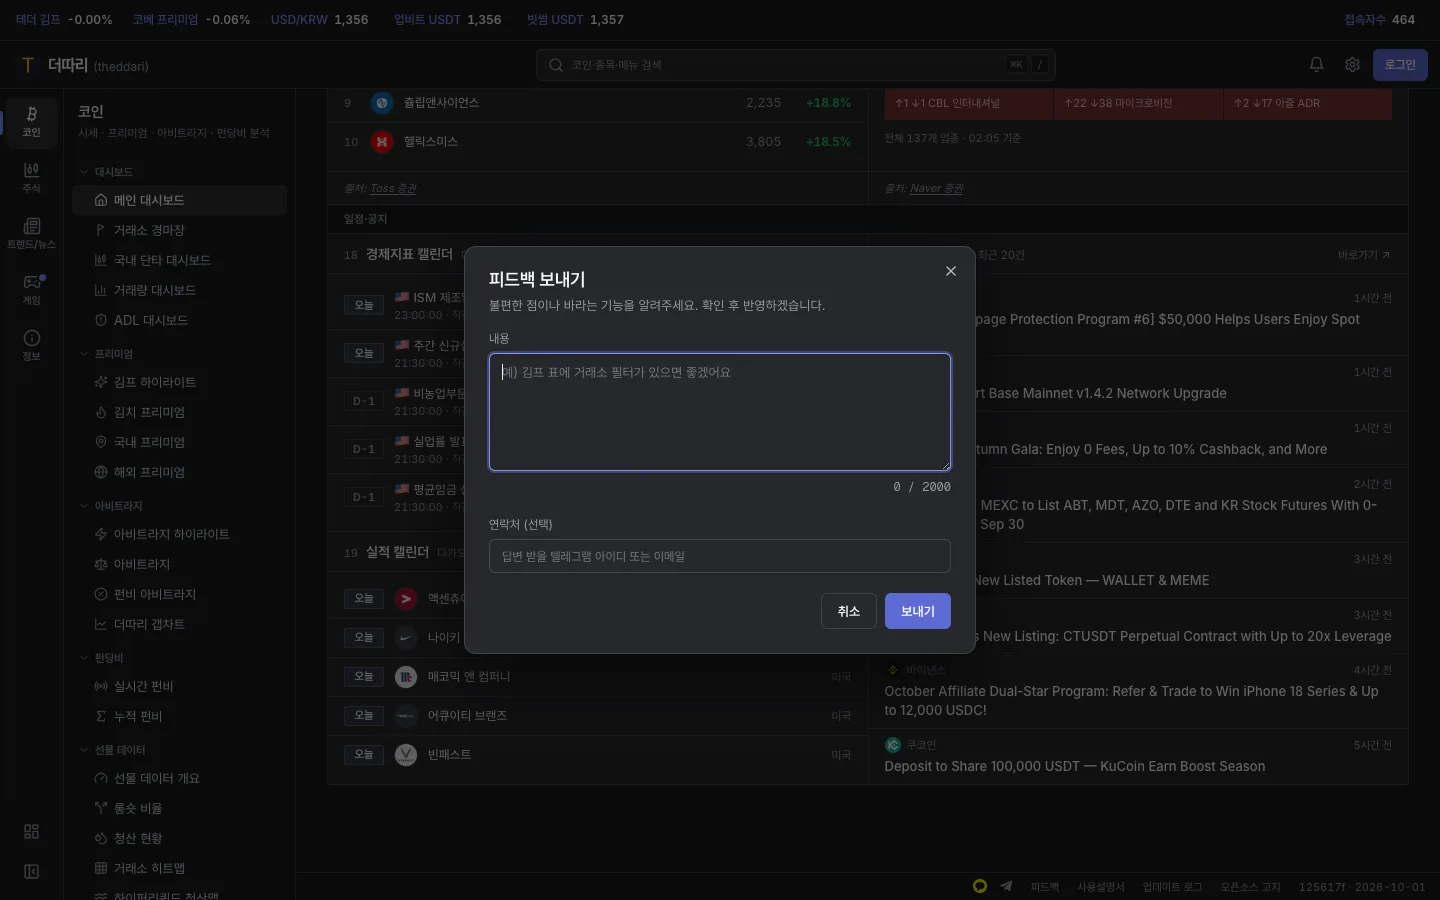The width and height of the screenshot is (1440, 900).
Task: Select the 매코믹 앤 컴퍼니 earnings row
Action: (x=598, y=677)
